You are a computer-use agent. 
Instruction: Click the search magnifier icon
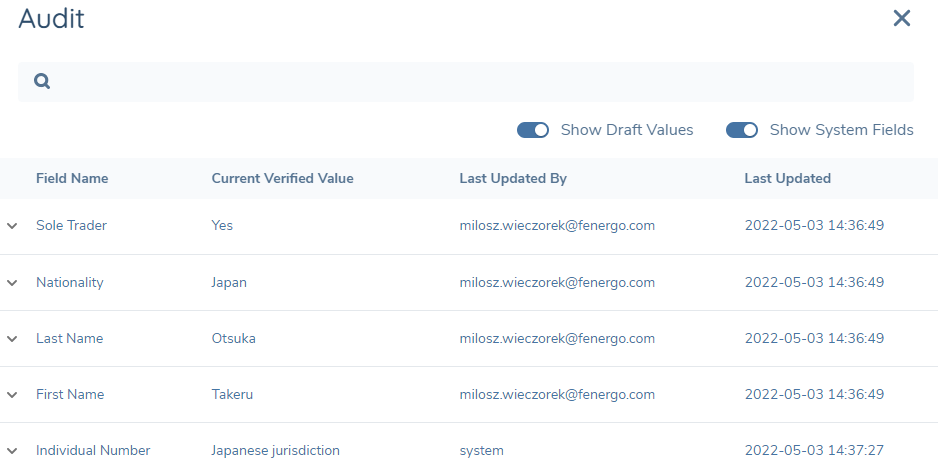(x=42, y=82)
